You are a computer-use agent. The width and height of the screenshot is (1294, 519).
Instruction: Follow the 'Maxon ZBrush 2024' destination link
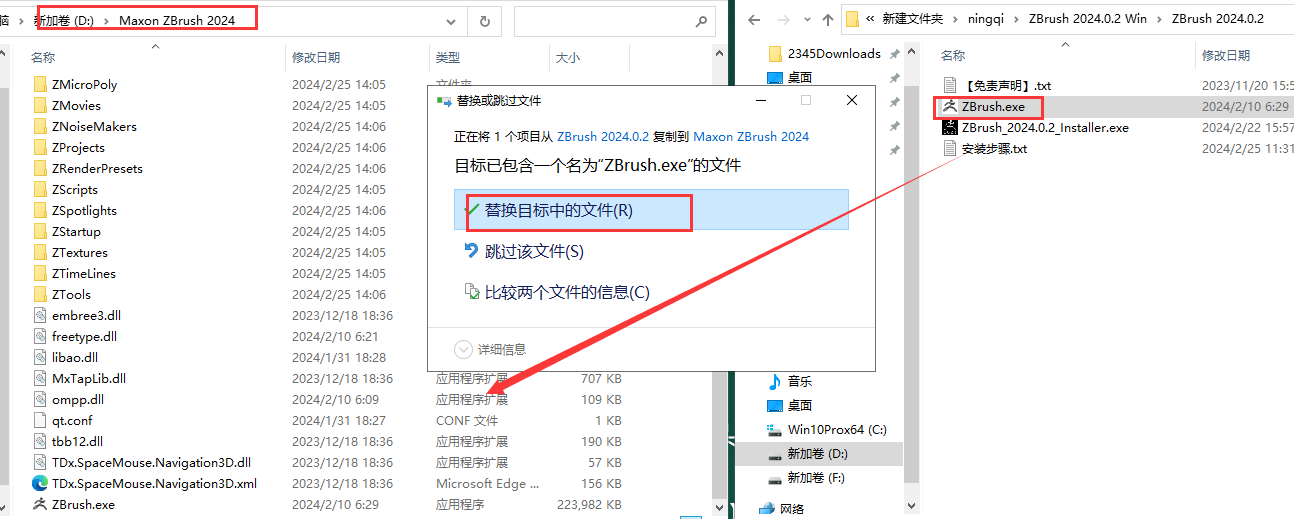[x=751, y=136]
